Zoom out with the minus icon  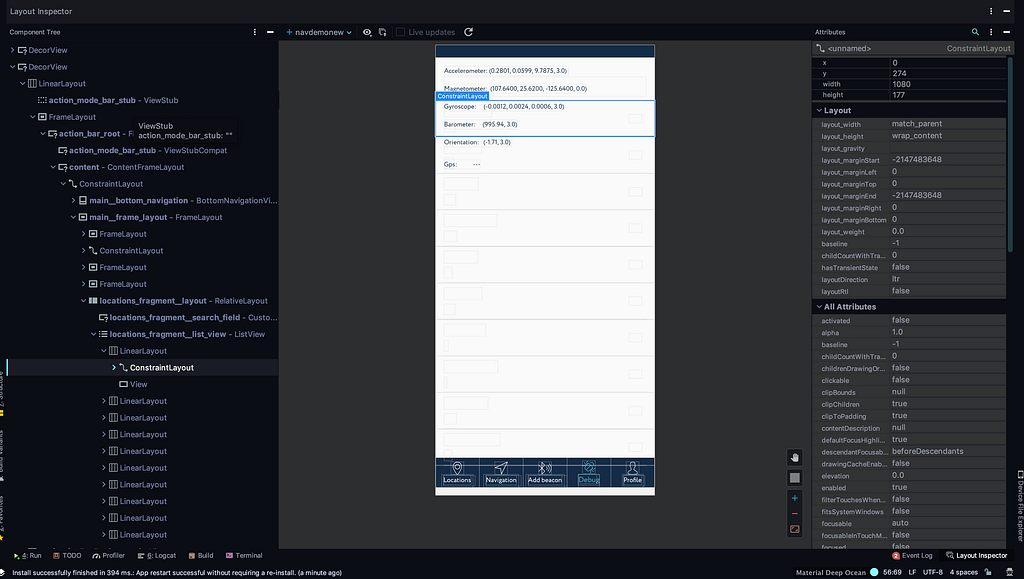[x=794, y=514]
